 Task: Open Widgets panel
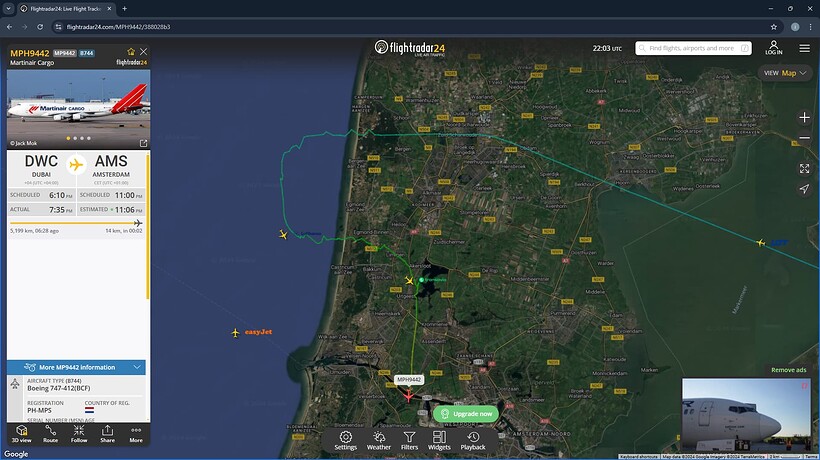439,440
